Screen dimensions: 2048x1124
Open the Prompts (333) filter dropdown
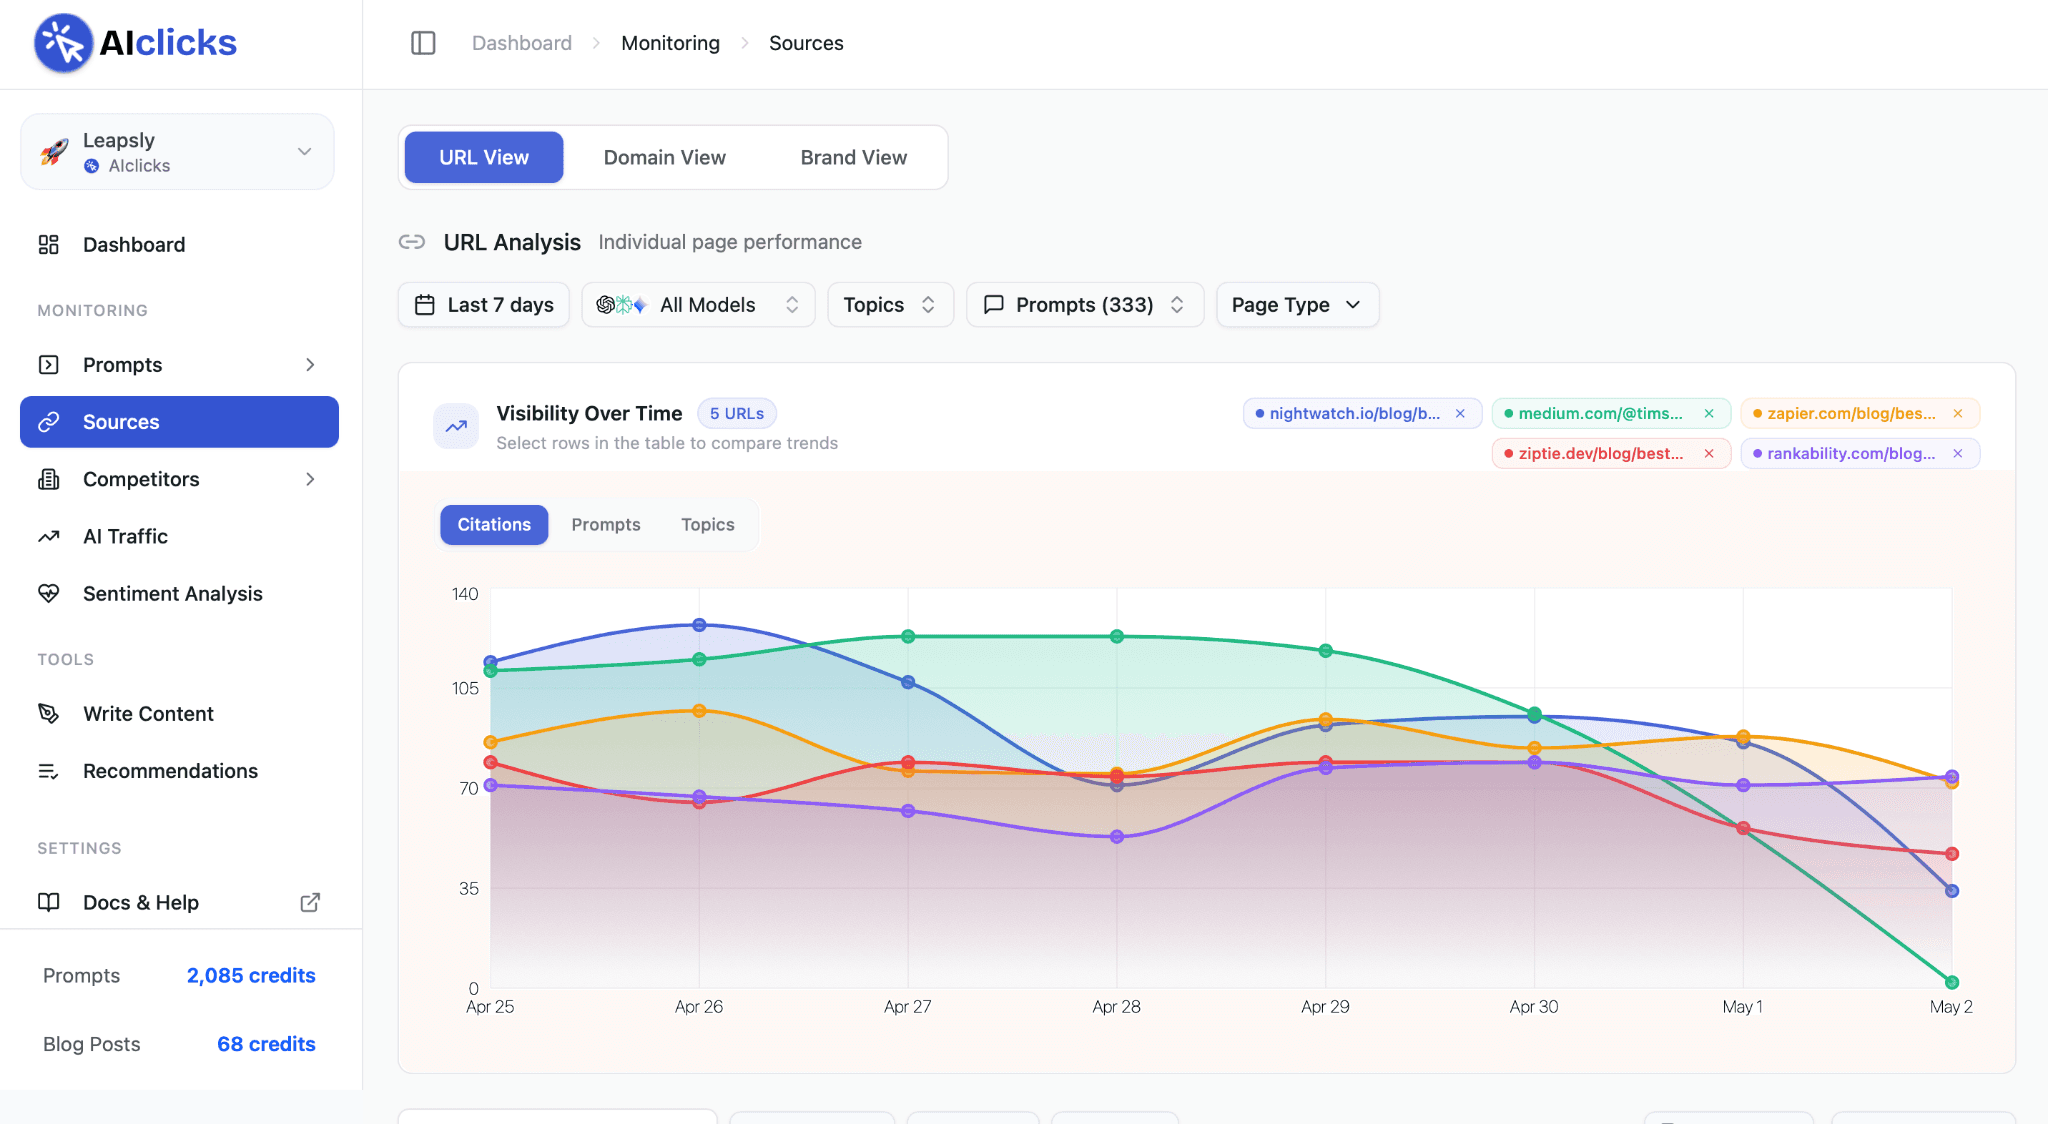point(1085,305)
